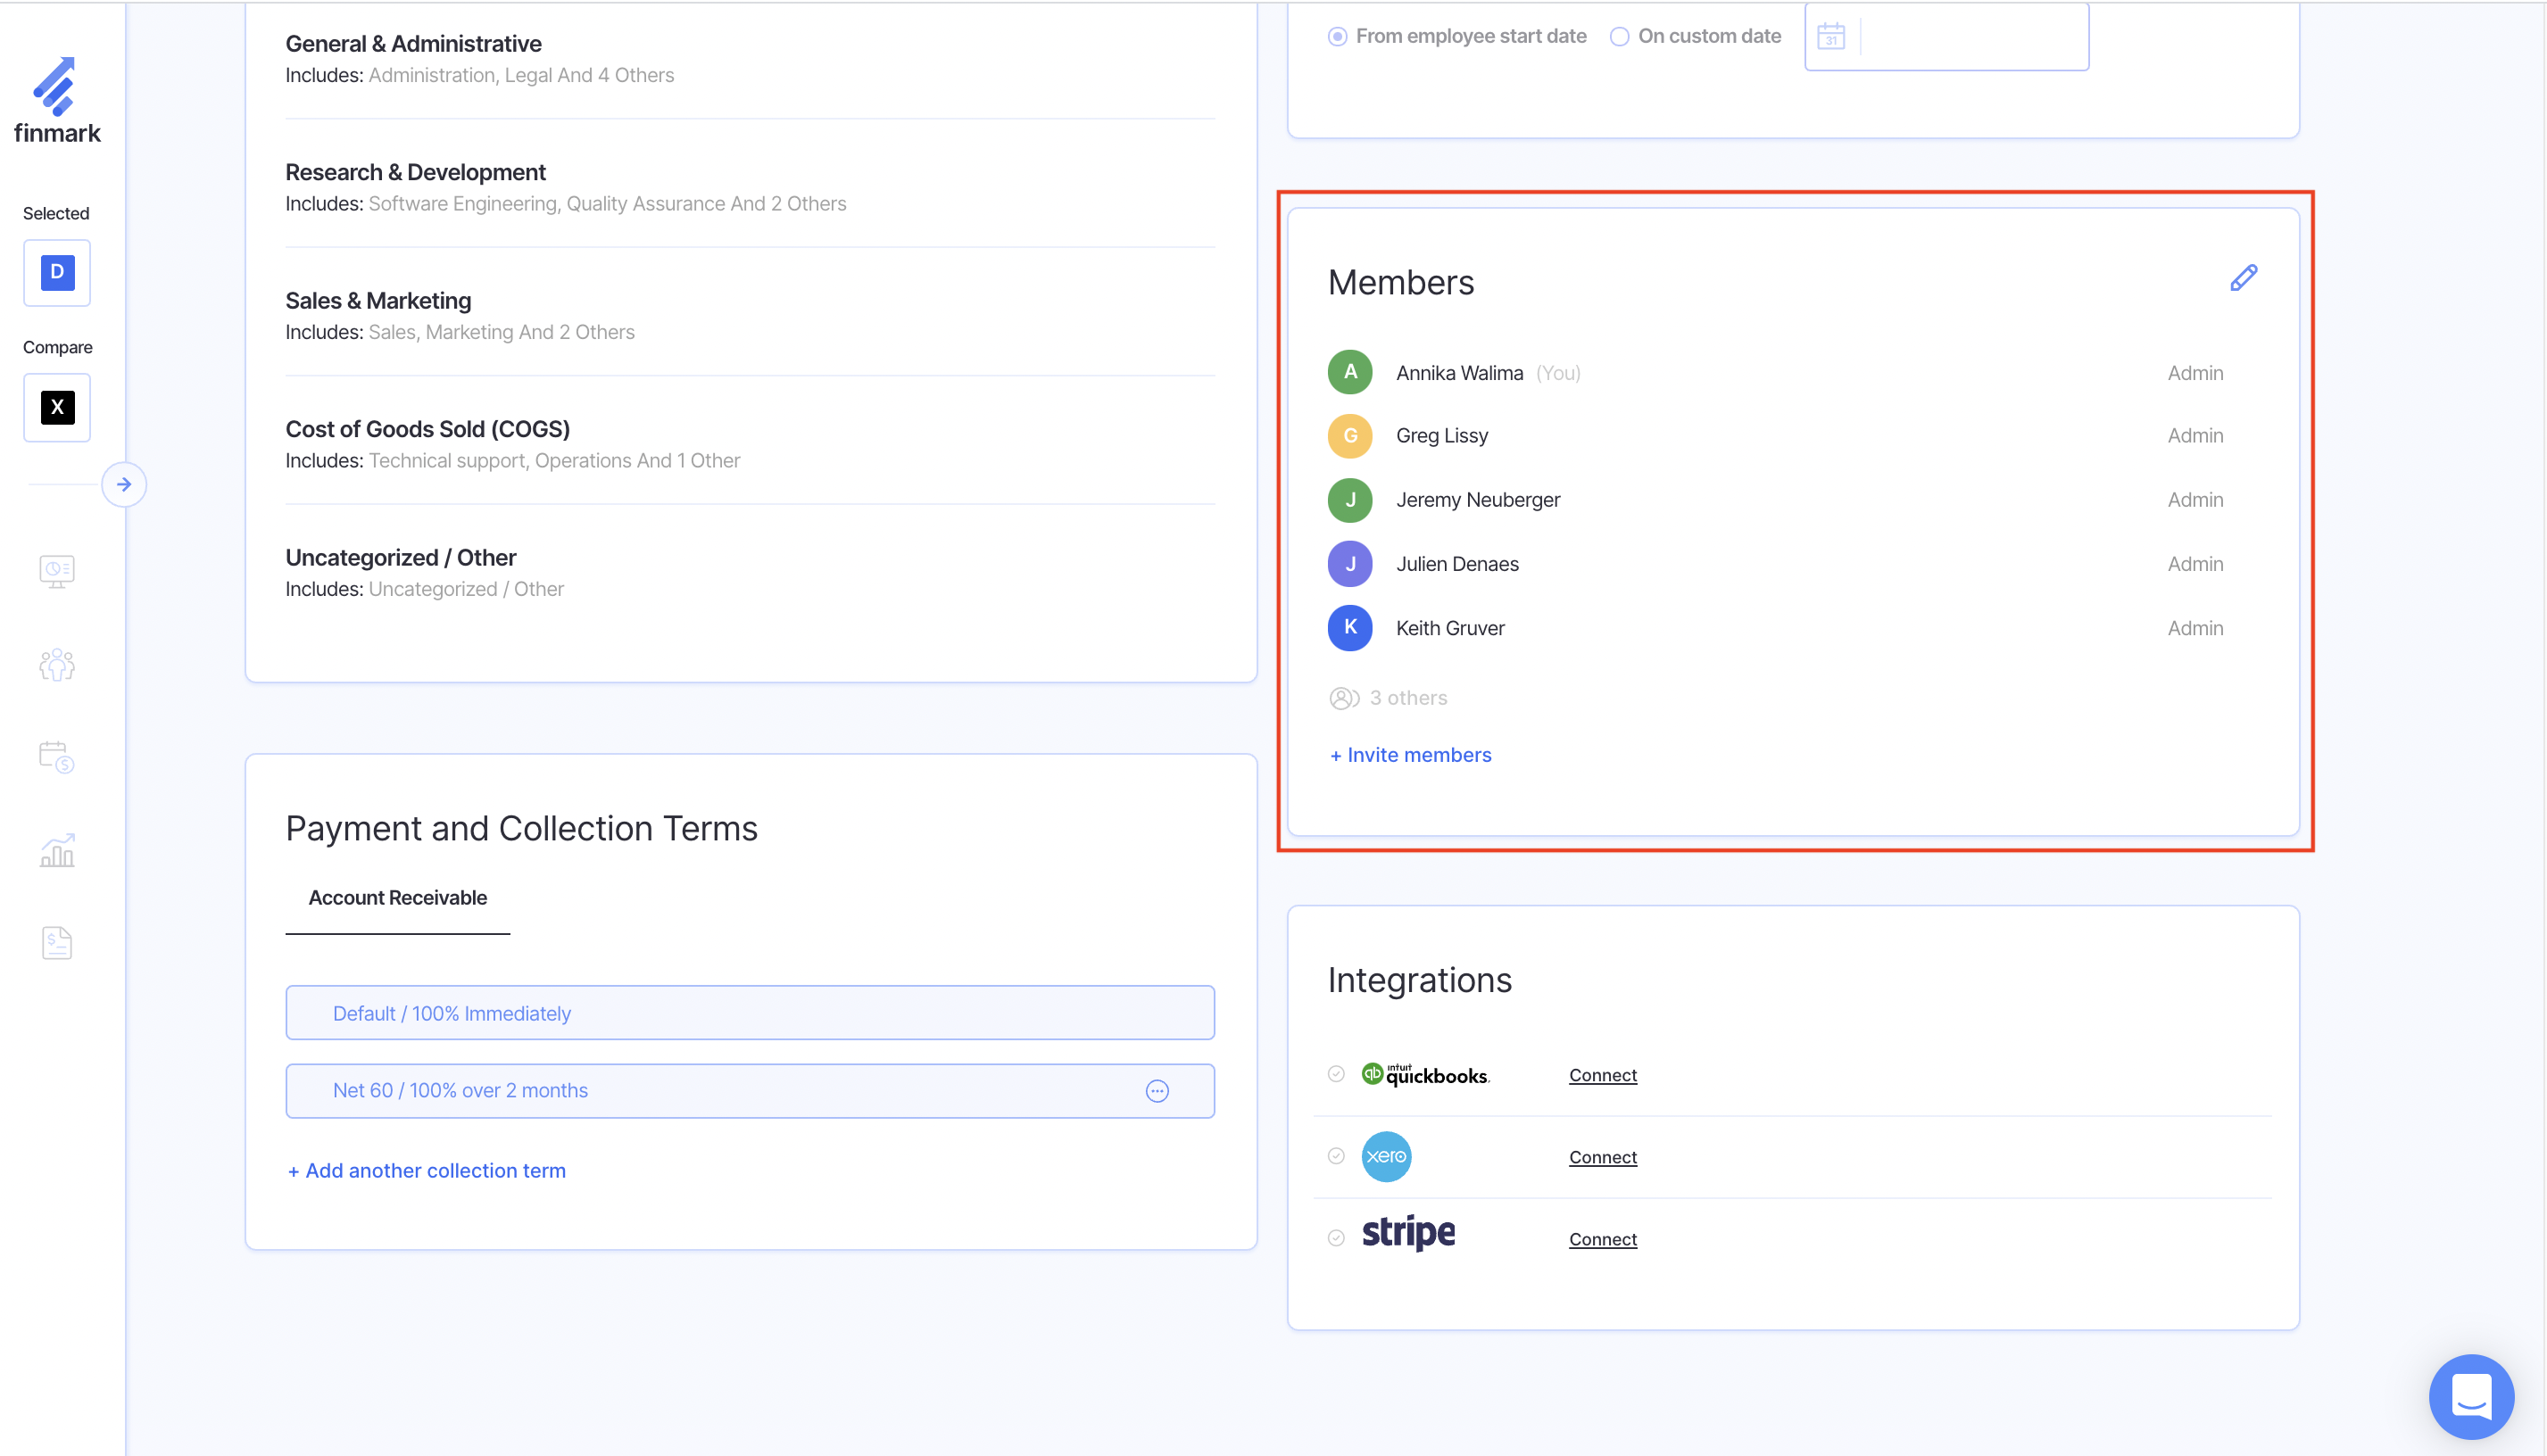Screen dimensions: 2547x1456
Task: Select the blue D scenario swatch
Action: point(57,272)
